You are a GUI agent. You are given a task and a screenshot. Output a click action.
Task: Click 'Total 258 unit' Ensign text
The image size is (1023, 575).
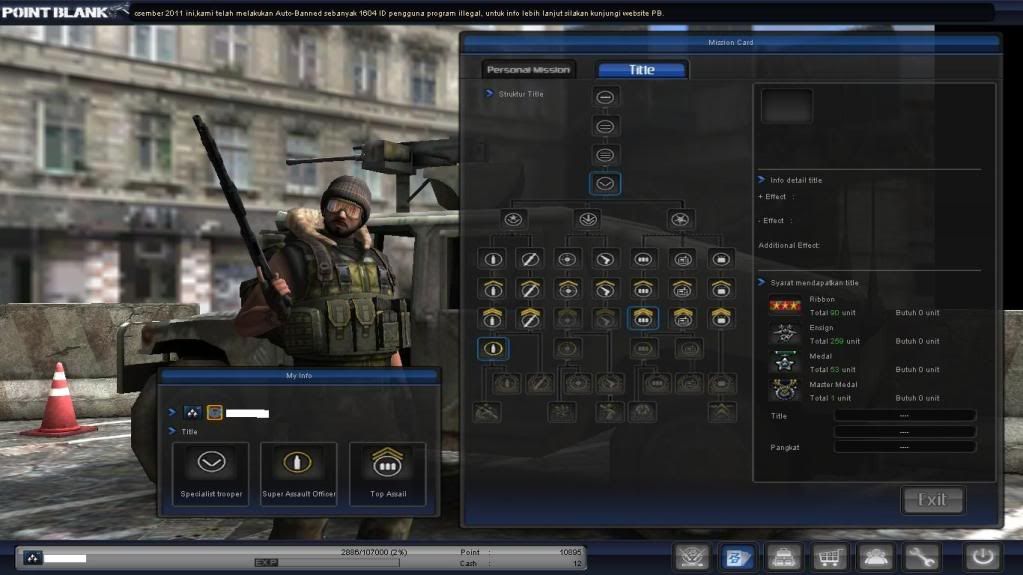(x=834, y=341)
